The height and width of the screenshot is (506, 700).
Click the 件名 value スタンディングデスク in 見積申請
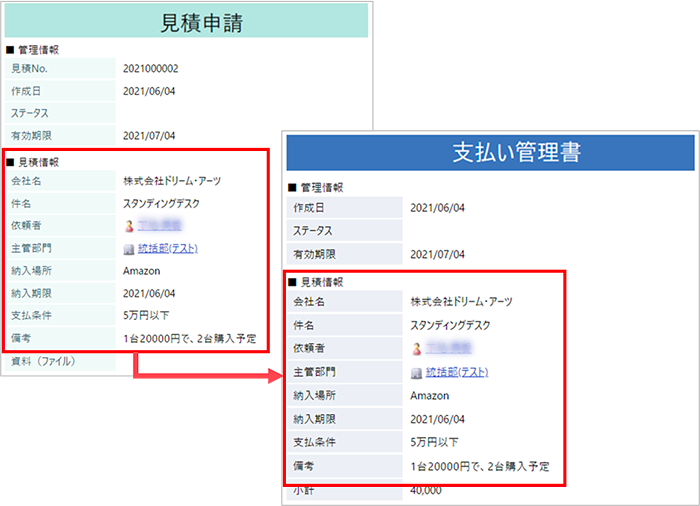point(162,204)
